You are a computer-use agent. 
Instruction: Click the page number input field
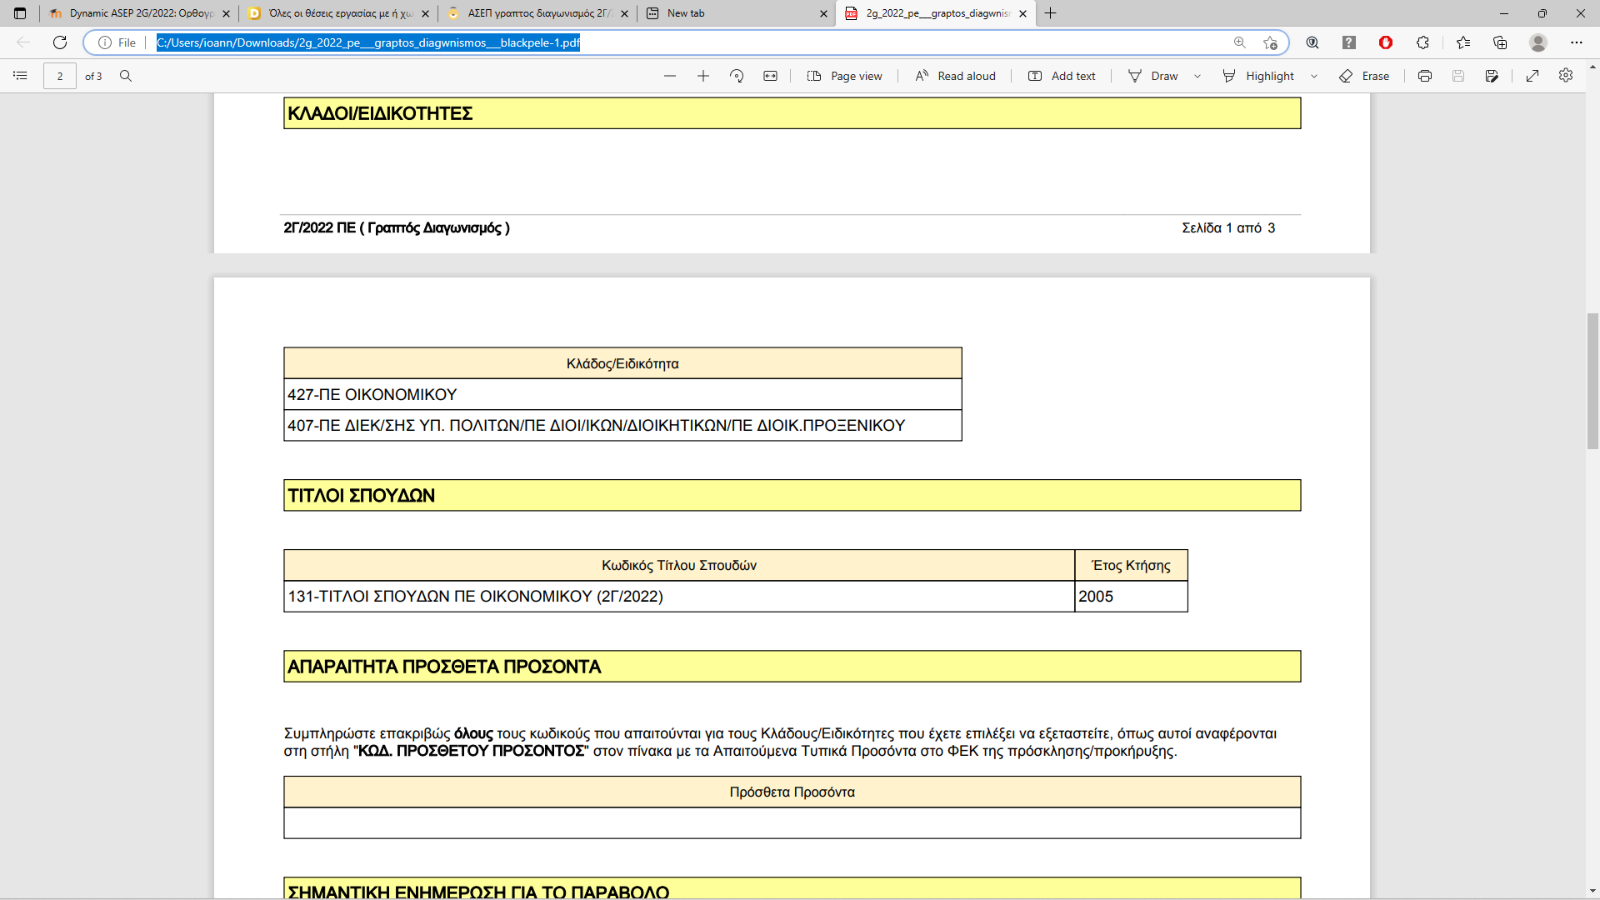tap(60, 76)
